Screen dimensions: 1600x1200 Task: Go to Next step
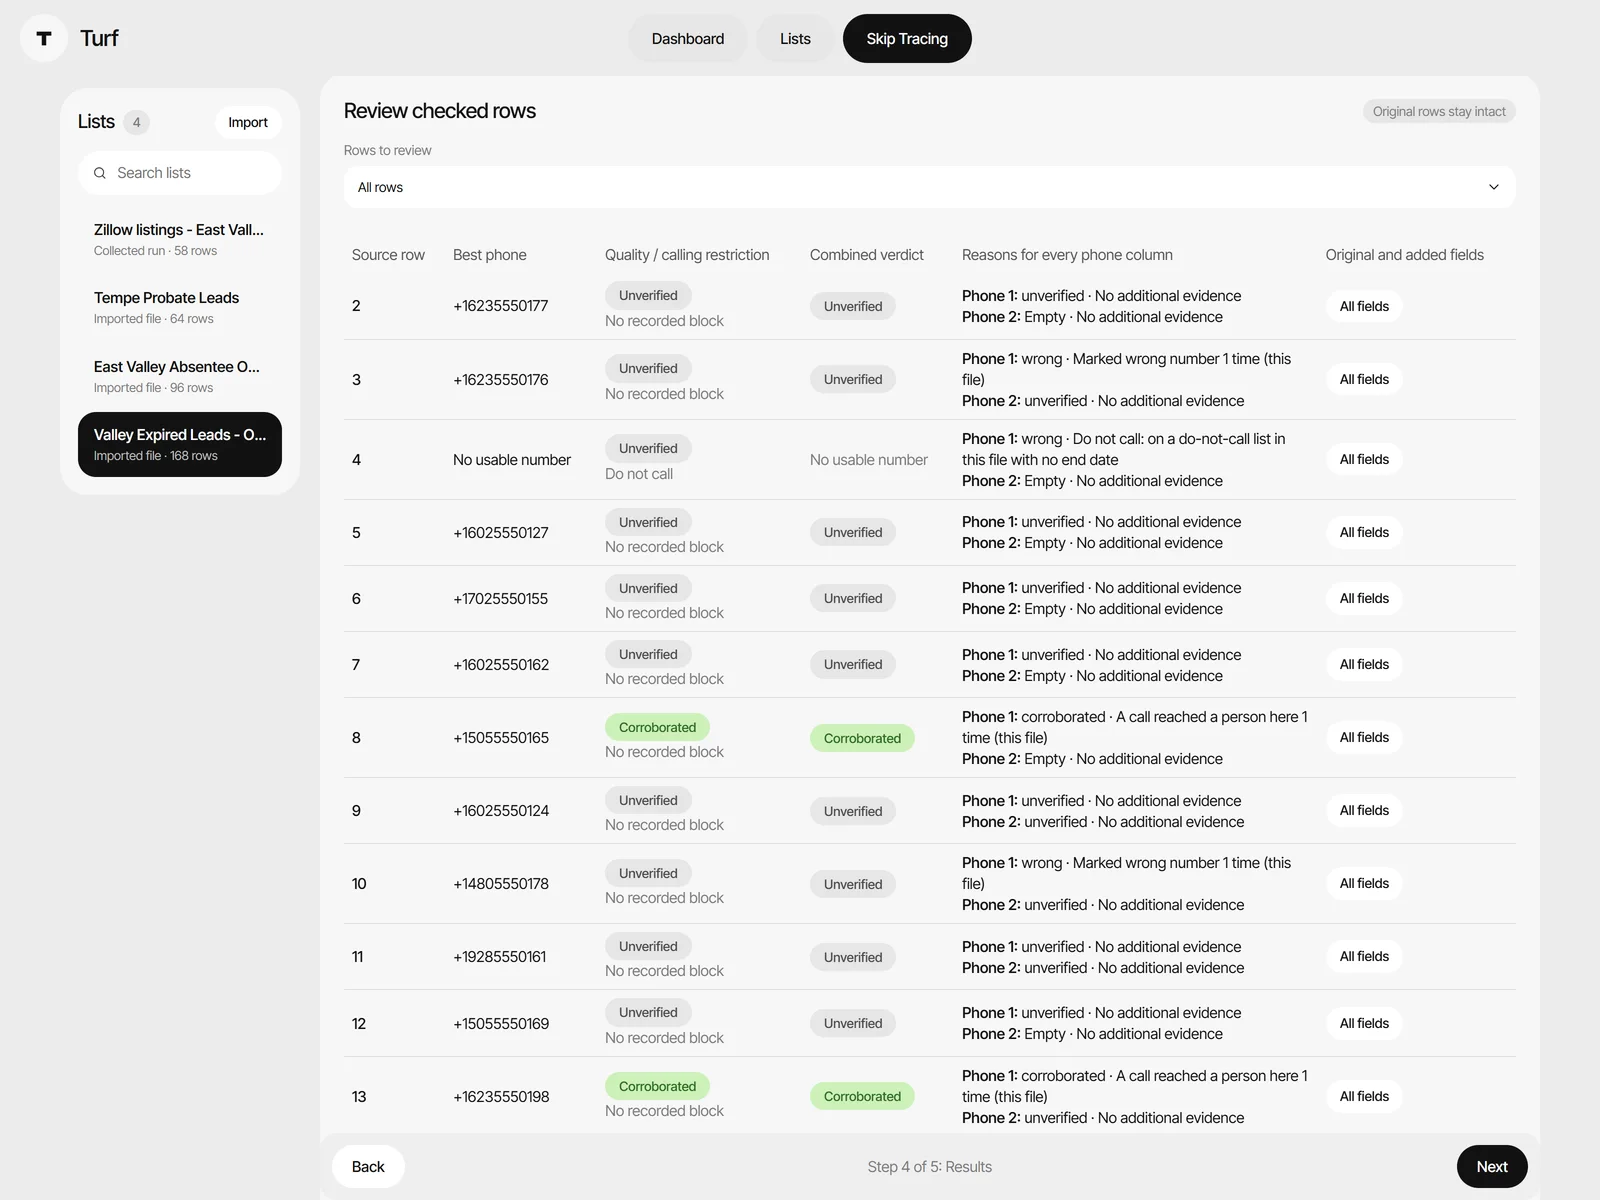tap(1492, 1166)
